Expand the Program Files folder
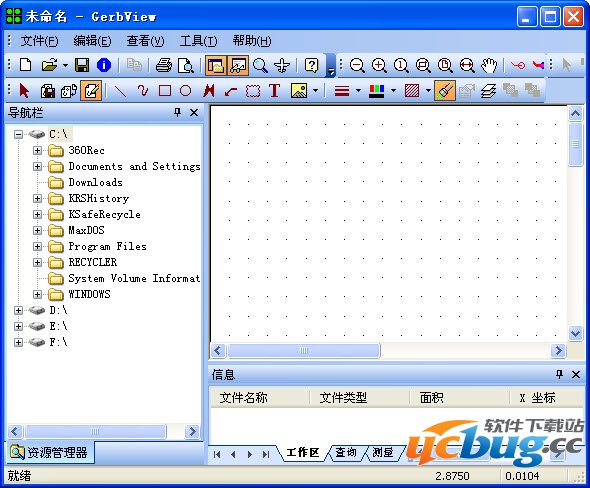The height and width of the screenshot is (488, 590). 37,246
